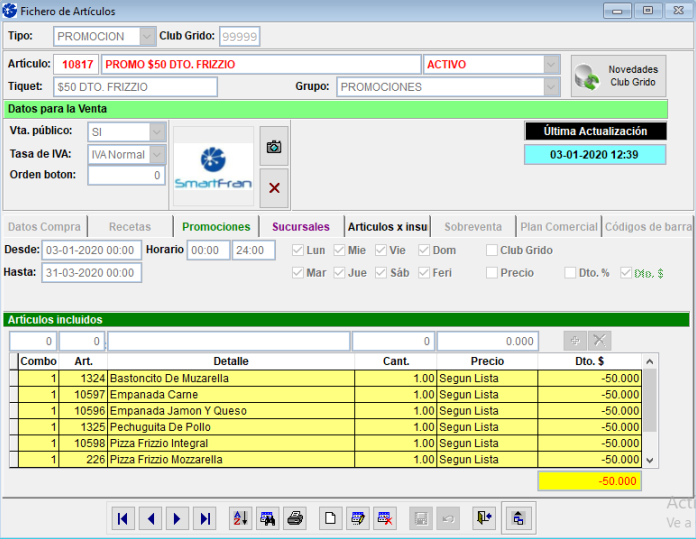Click the Novedades Club Grido button
The width and height of the screenshot is (696, 539).
(618, 76)
